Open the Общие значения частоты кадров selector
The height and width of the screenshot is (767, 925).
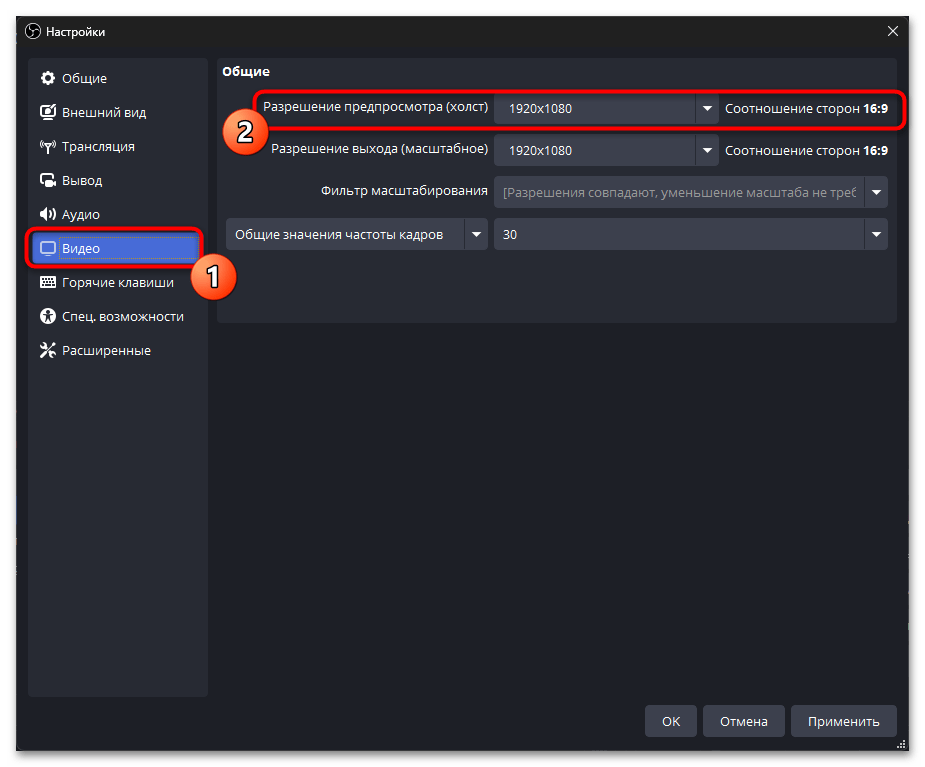tap(356, 235)
